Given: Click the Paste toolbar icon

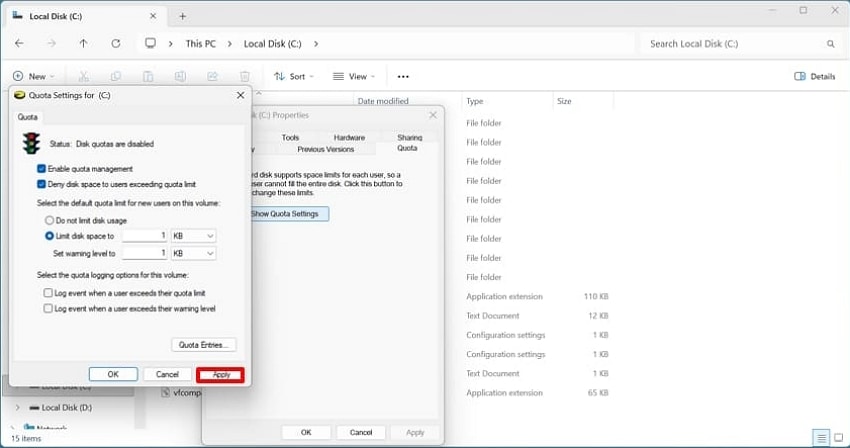Looking at the screenshot, I should point(148,76).
